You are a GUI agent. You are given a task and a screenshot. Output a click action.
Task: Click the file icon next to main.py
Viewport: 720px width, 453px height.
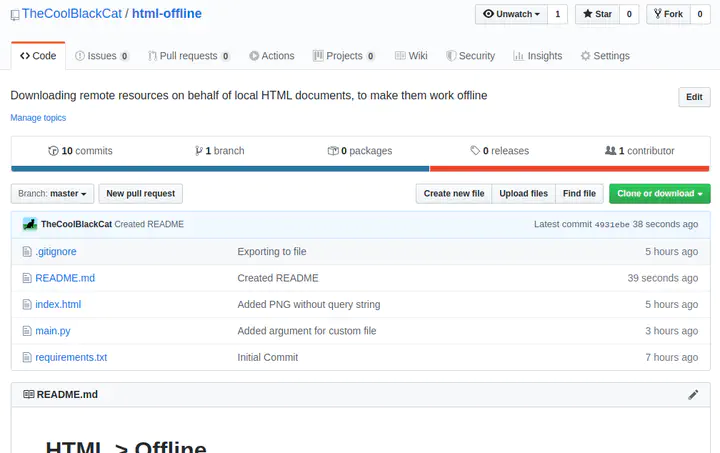(27, 331)
